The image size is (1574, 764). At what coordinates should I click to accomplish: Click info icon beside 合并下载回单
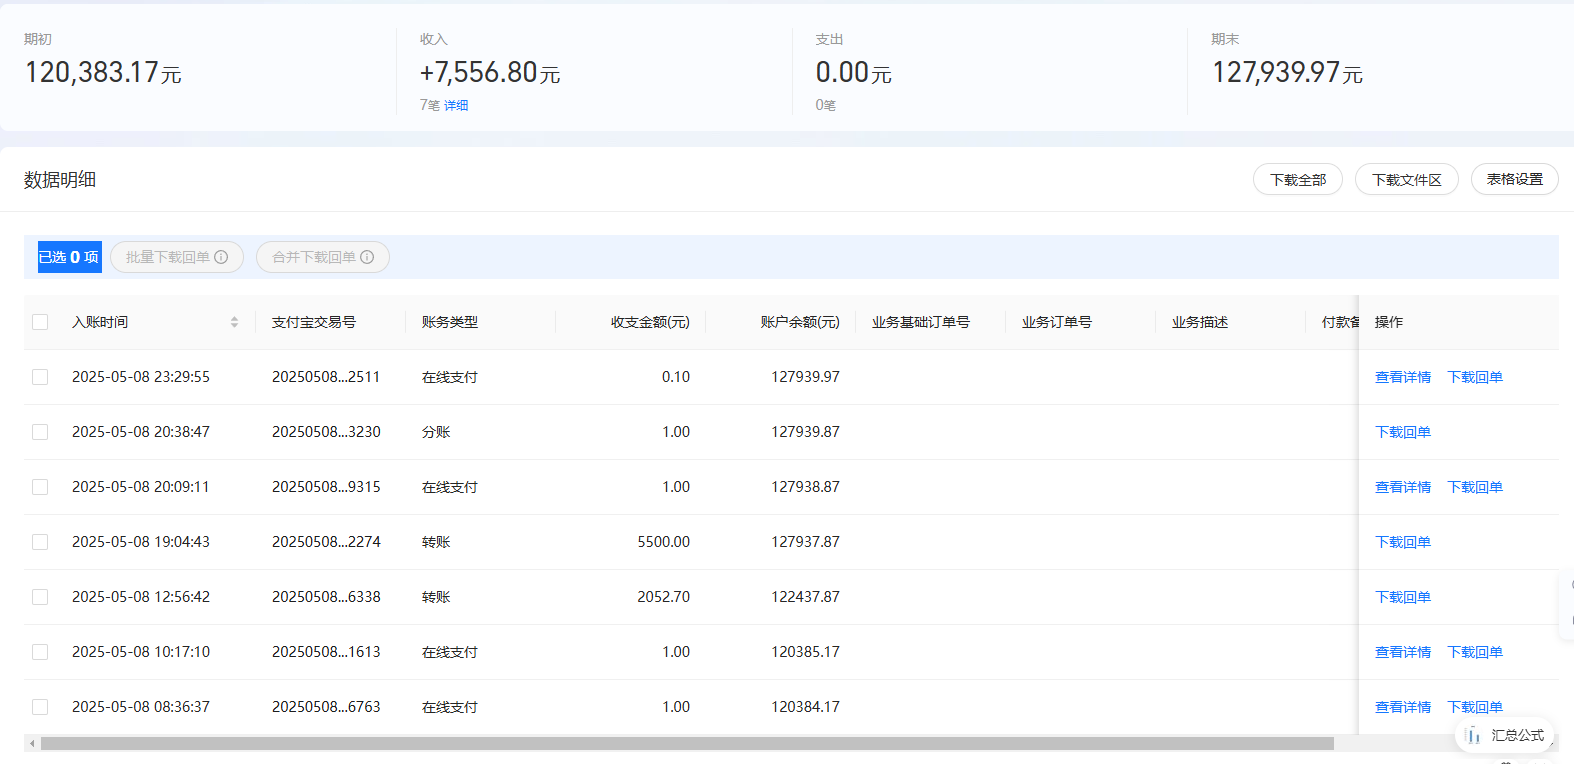pyautogui.click(x=367, y=257)
